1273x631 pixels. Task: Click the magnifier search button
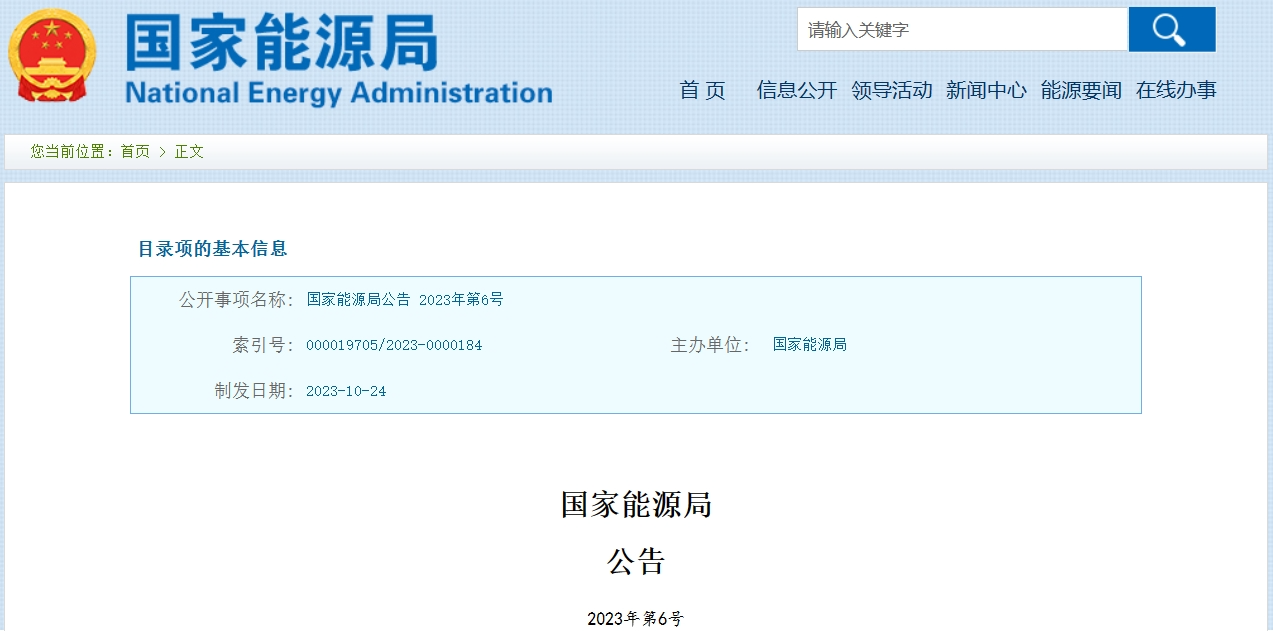point(1172,29)
